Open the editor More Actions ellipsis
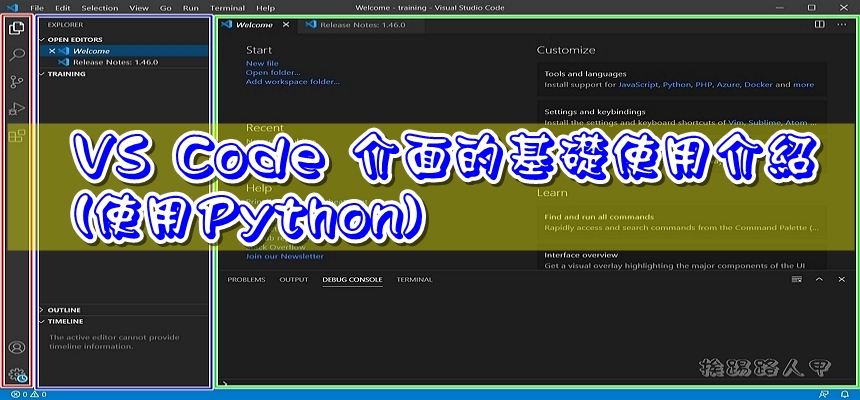860x400 pixels. 841,24
